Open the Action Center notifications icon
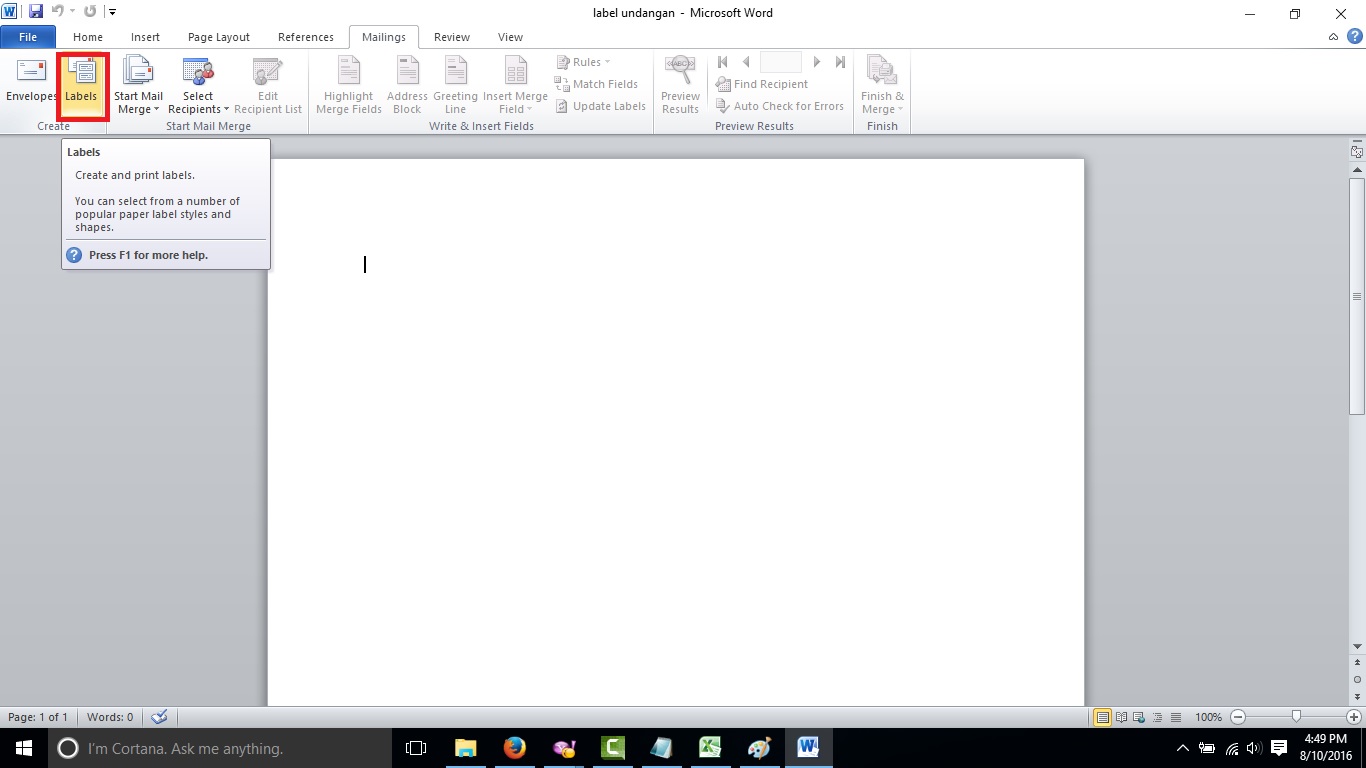1366x768 pixels. point(1279,748)
